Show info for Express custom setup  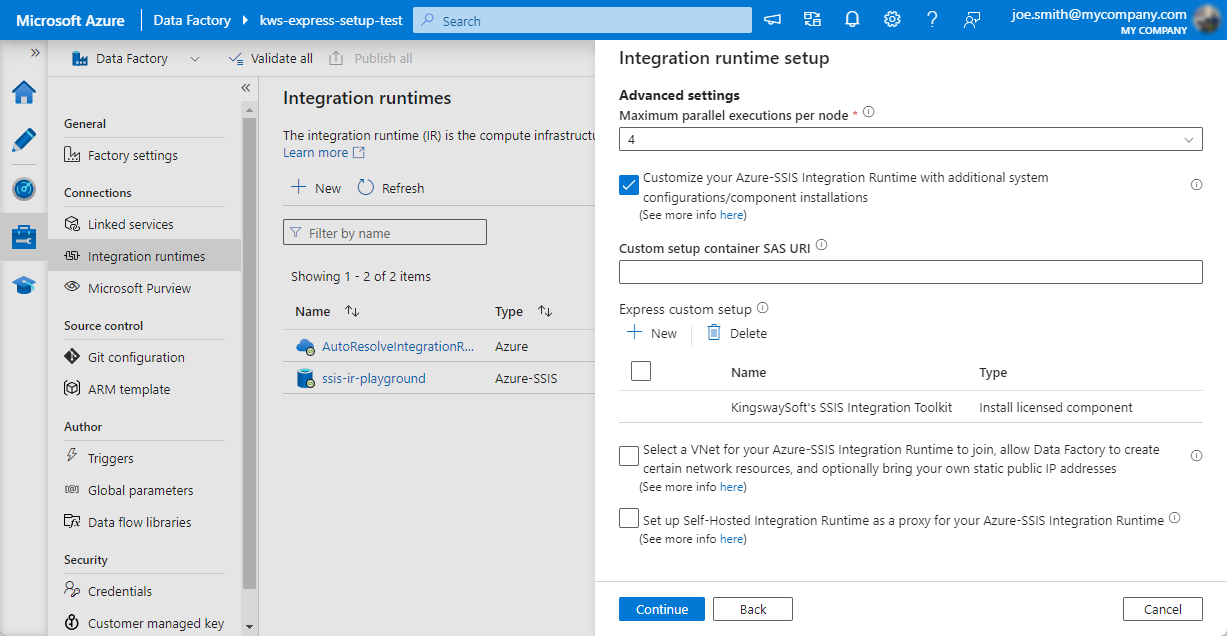[762, 308]
